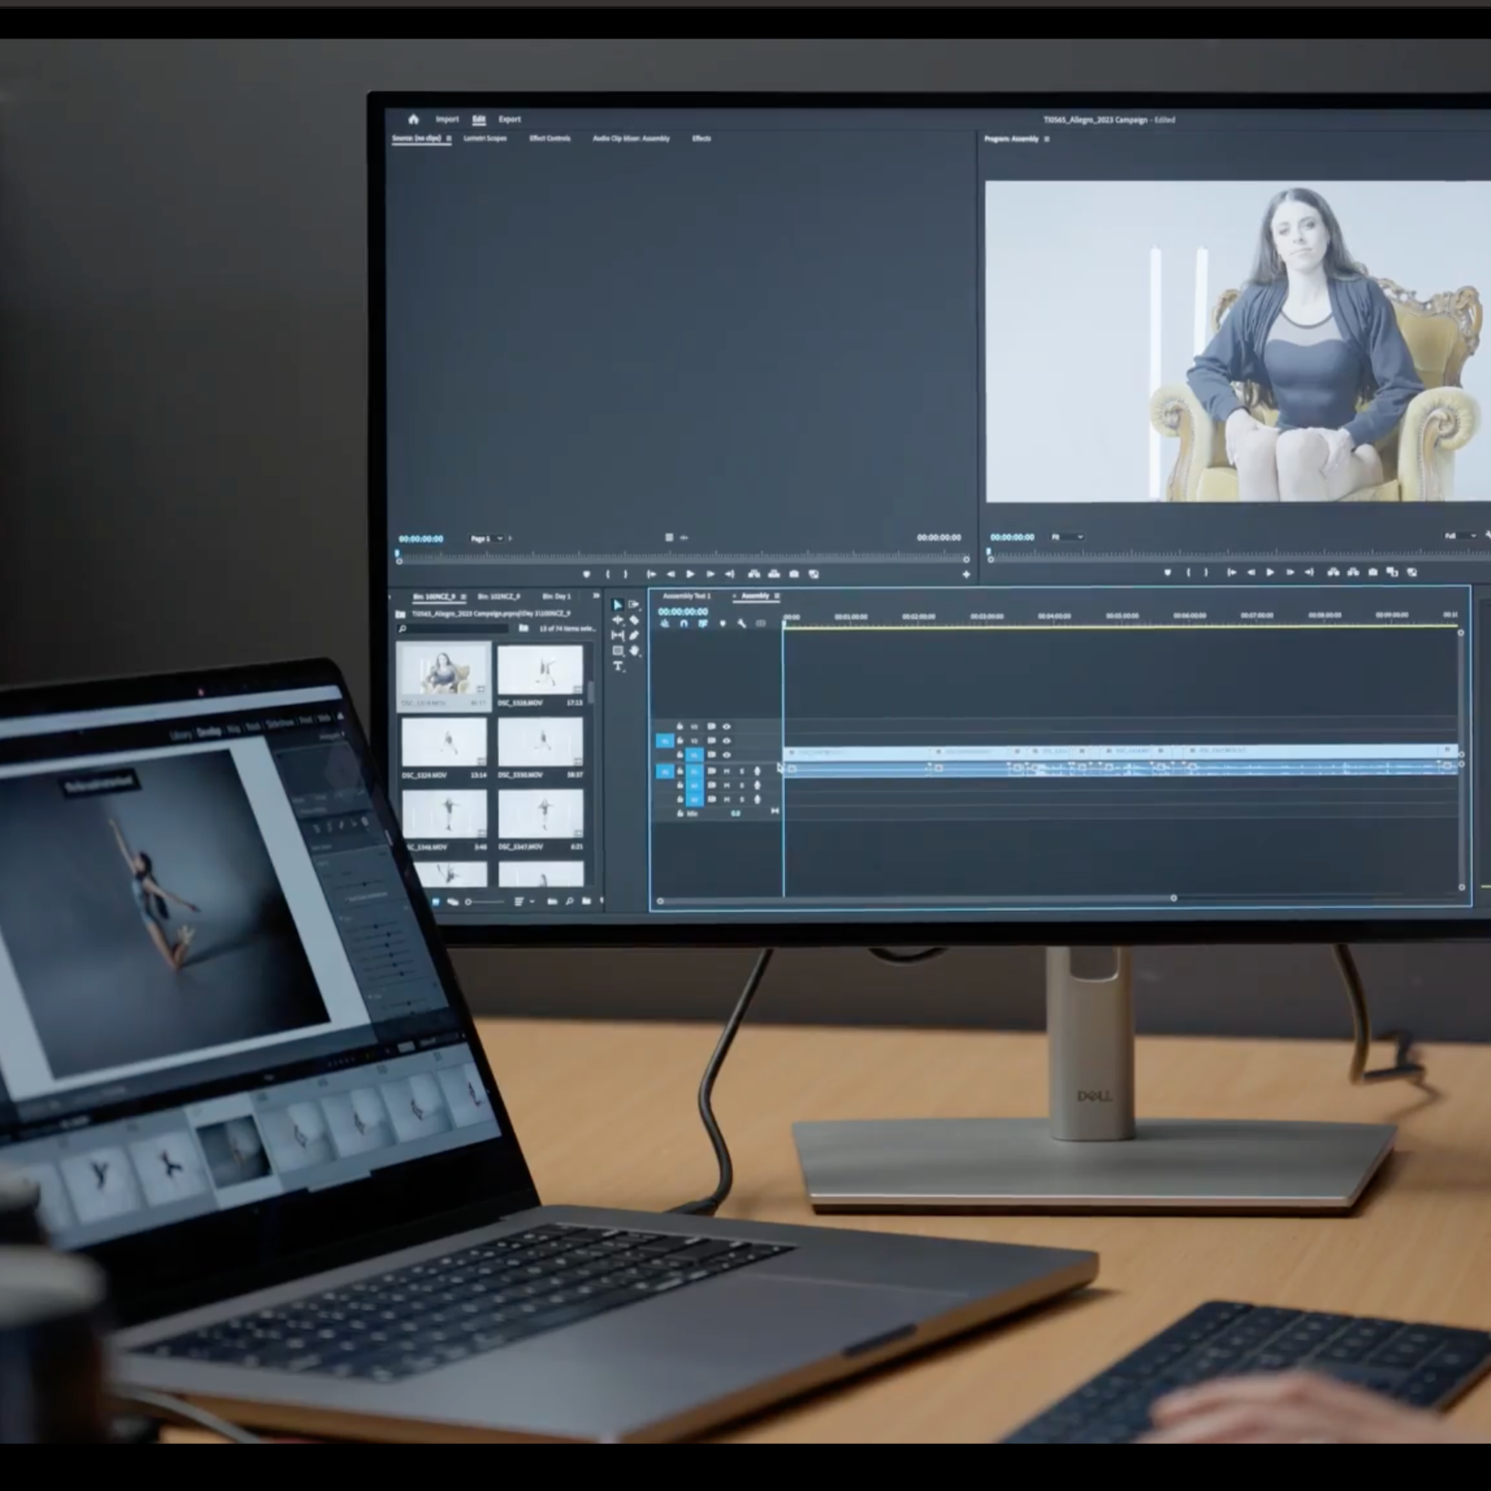Screen dimensions: 1491x1491
Task: Select the Pen tool
Action: 634,635
